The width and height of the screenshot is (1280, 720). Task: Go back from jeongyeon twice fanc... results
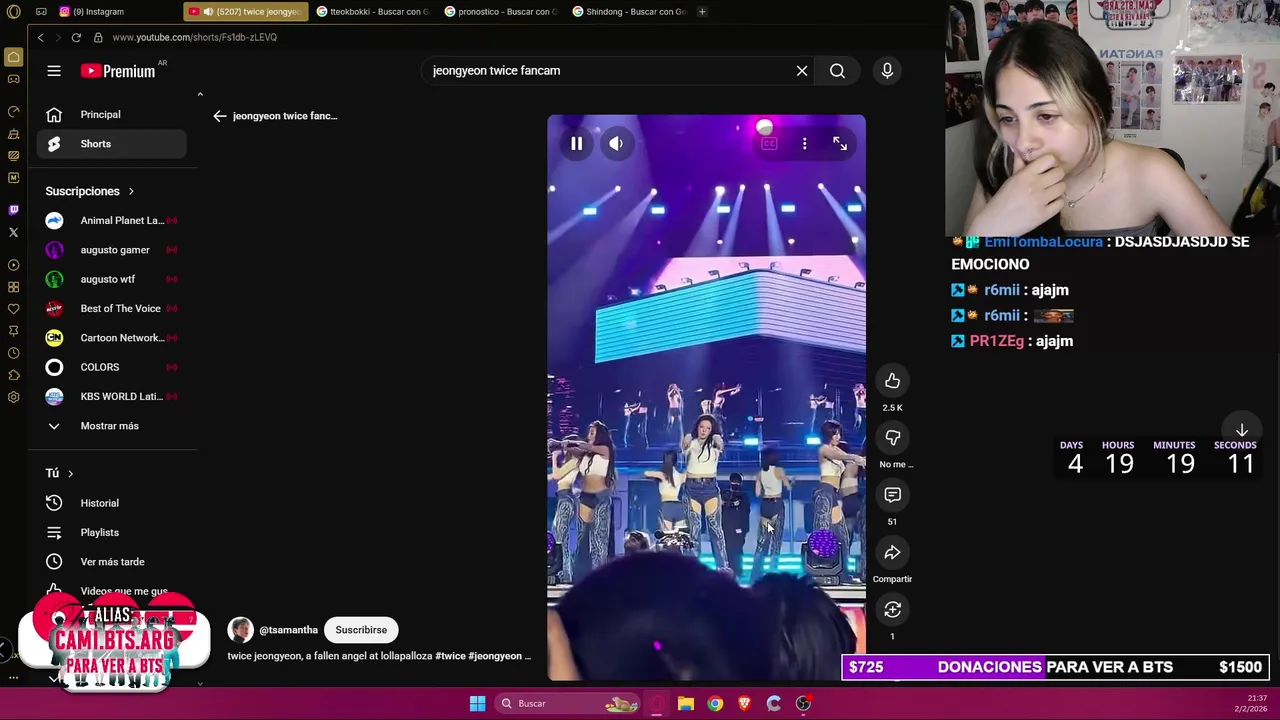click(220, 116)
